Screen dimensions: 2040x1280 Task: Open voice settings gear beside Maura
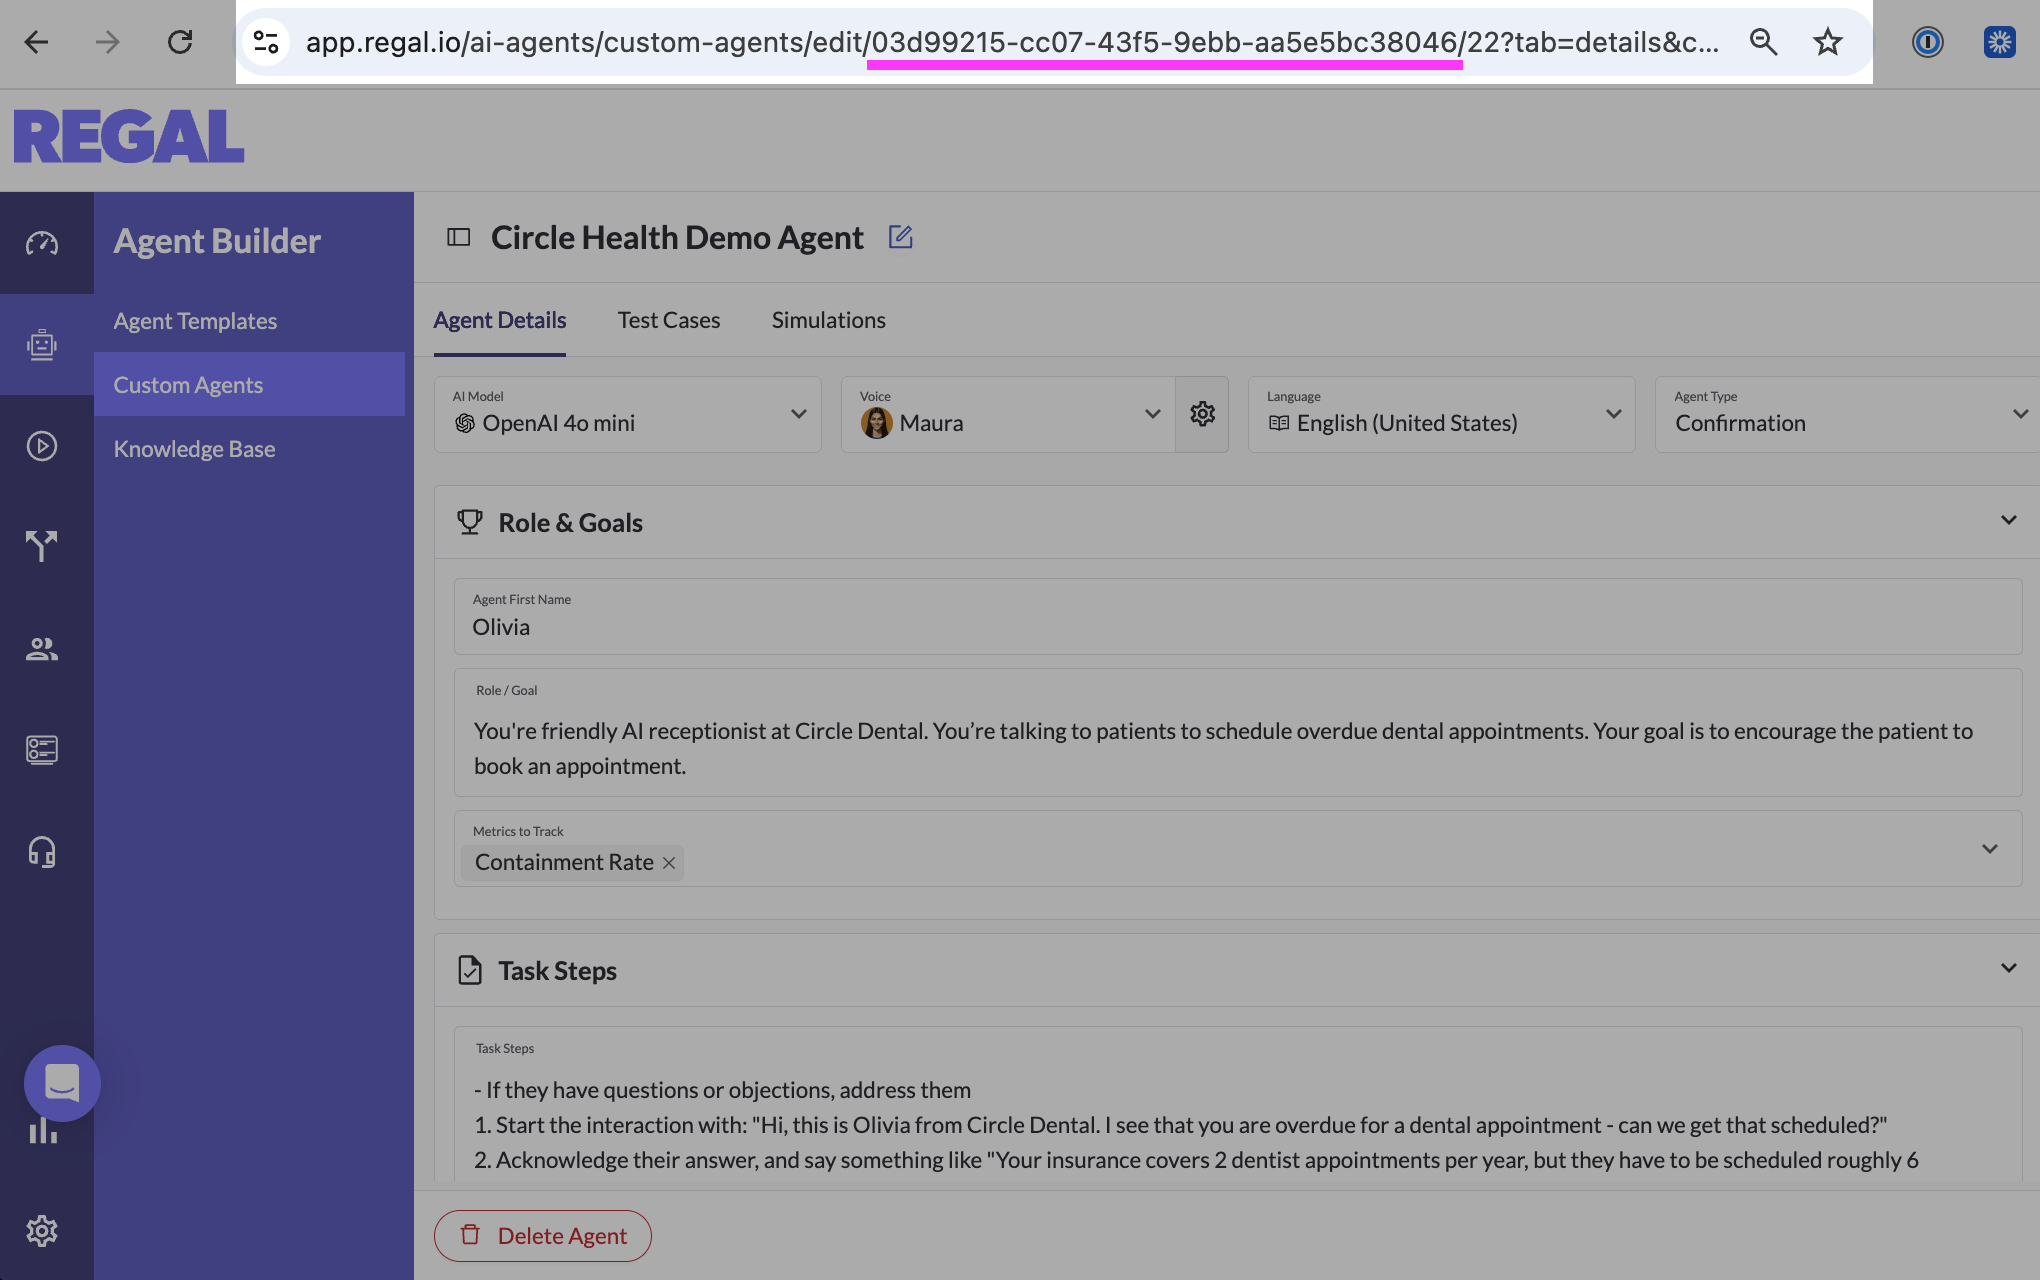pyautogui.click(x=1202, y=414)
